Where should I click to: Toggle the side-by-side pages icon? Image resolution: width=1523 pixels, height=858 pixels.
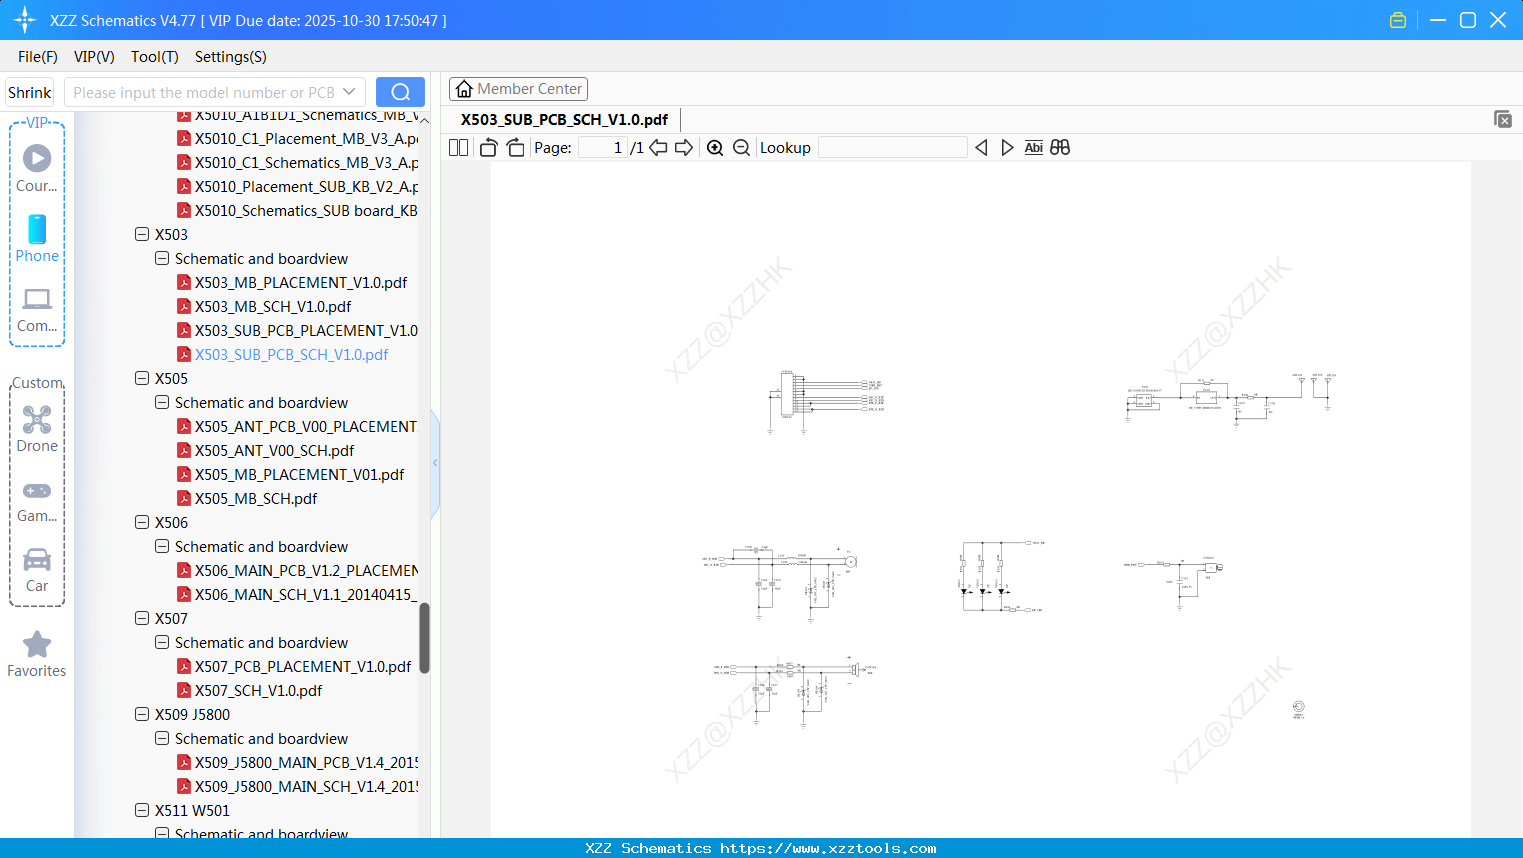pos(457,147)
